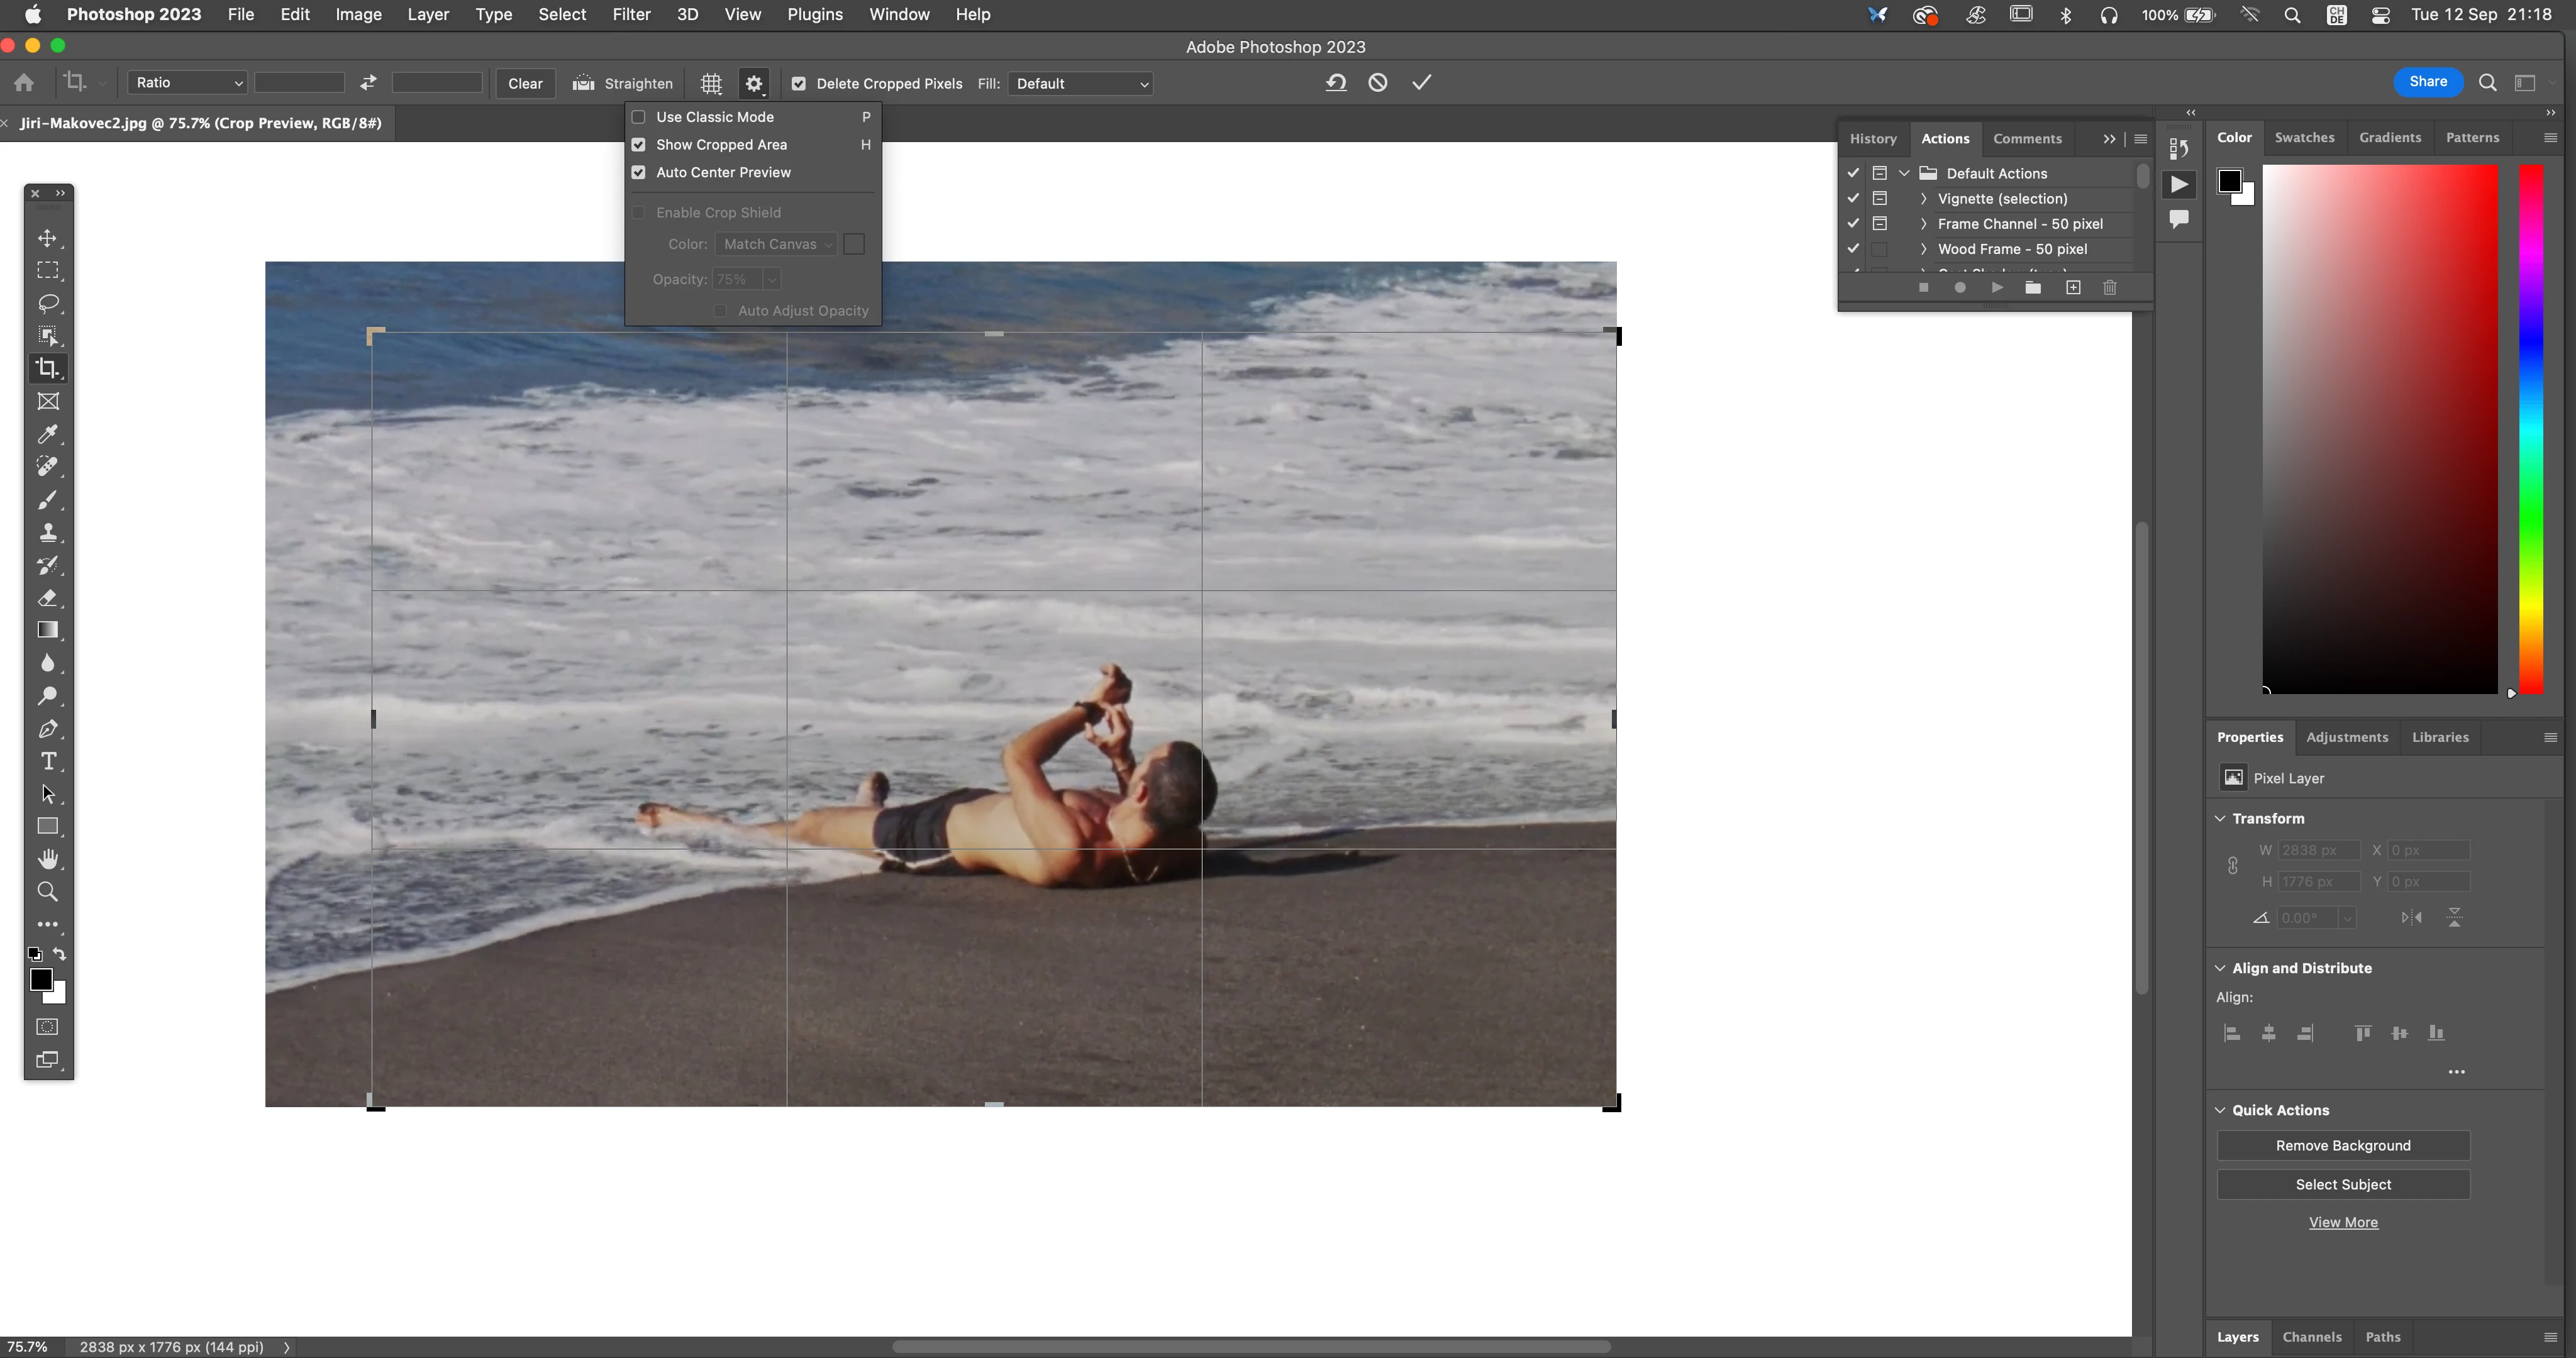The width and height of the screenshot is (2576, 1358).
Task: Select the Eyedropper tool
Action: pos(47,434)
